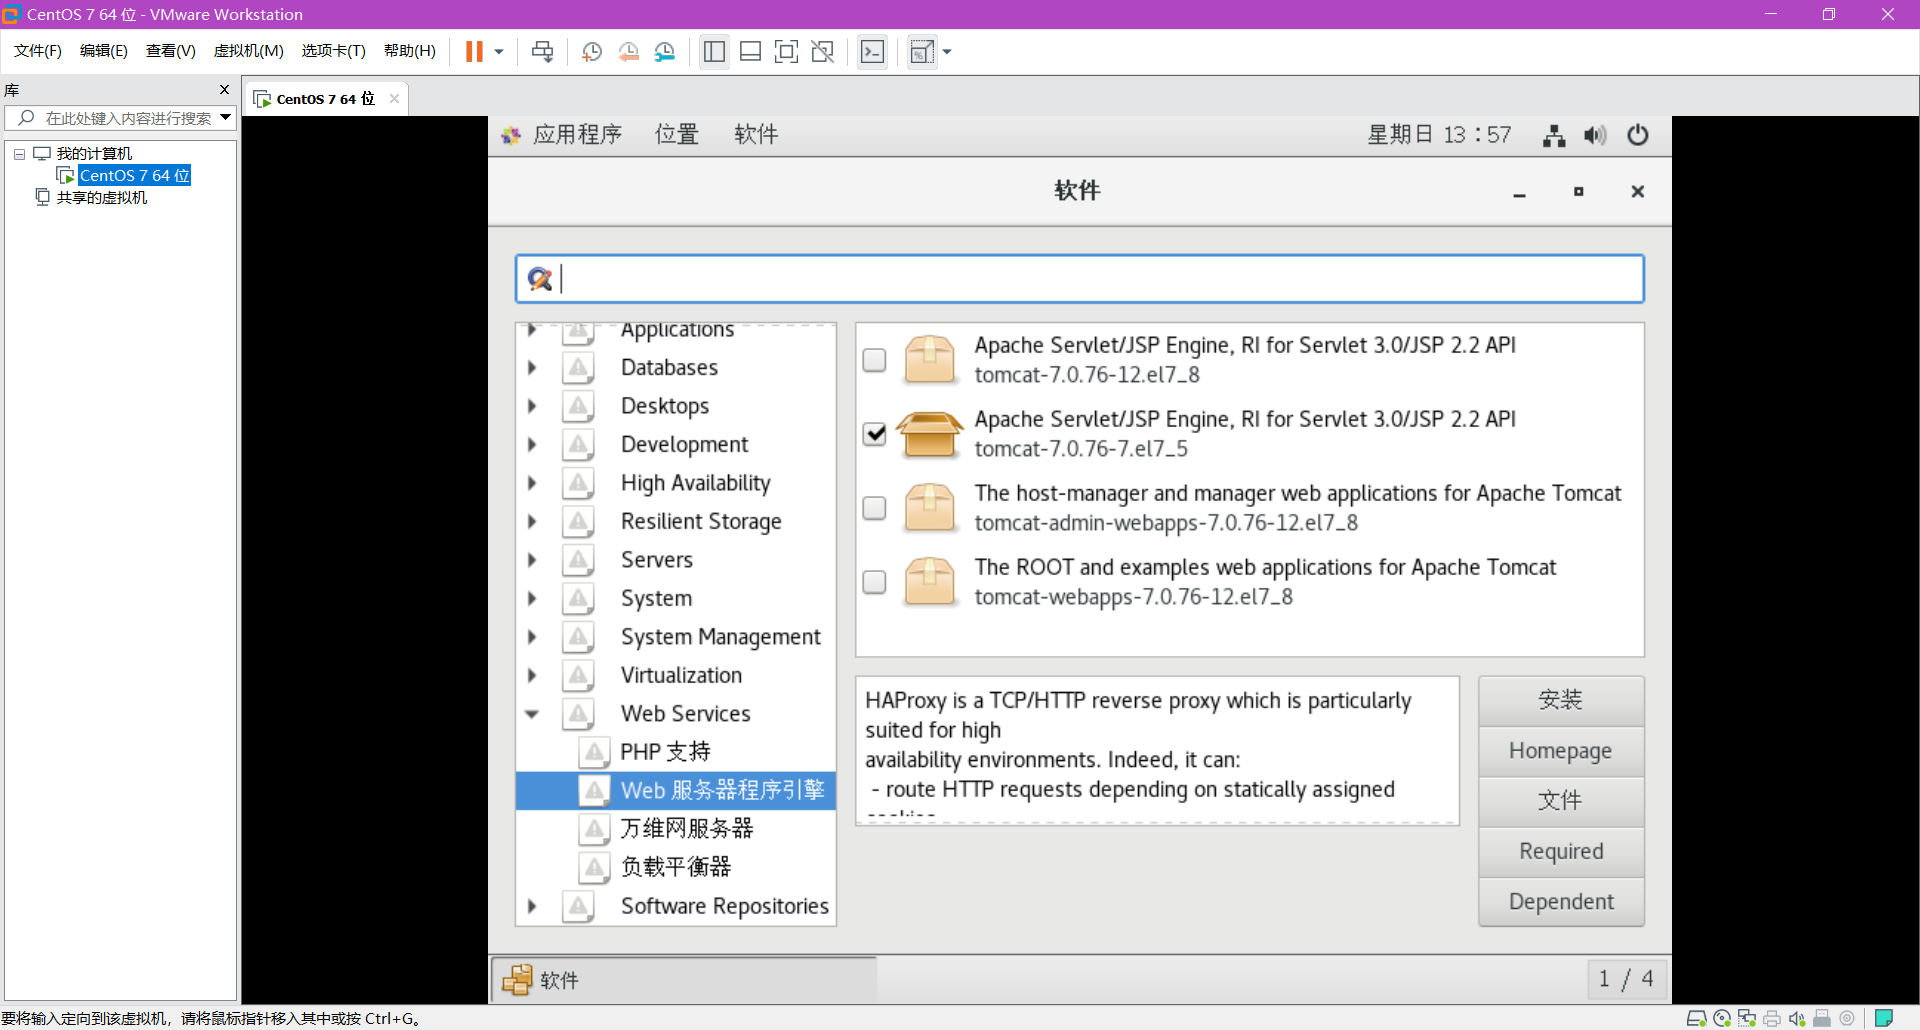Open the snapshot manager icon
The width and height of the screenshot is (1920, 1030).
665,51
